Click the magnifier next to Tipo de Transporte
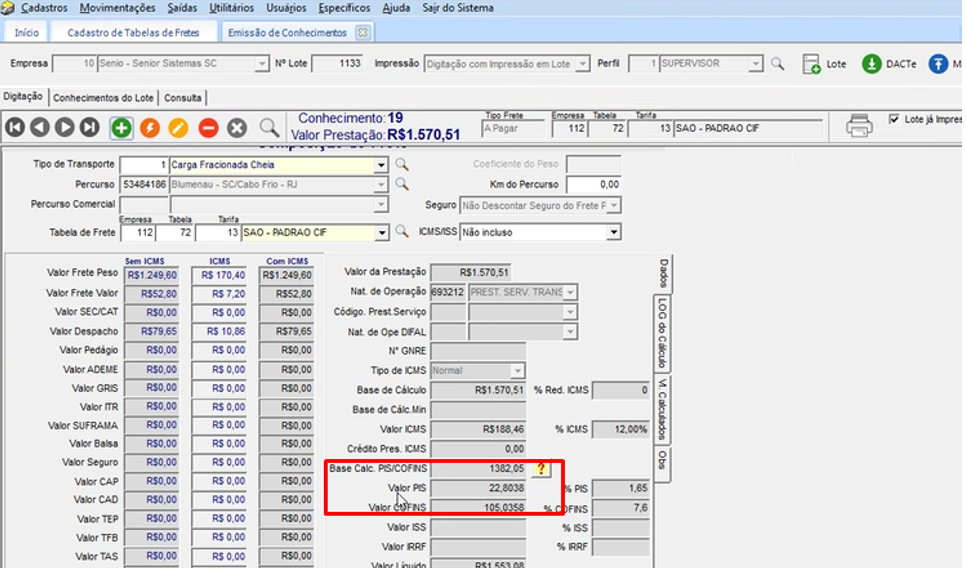 tap(402, 164)
